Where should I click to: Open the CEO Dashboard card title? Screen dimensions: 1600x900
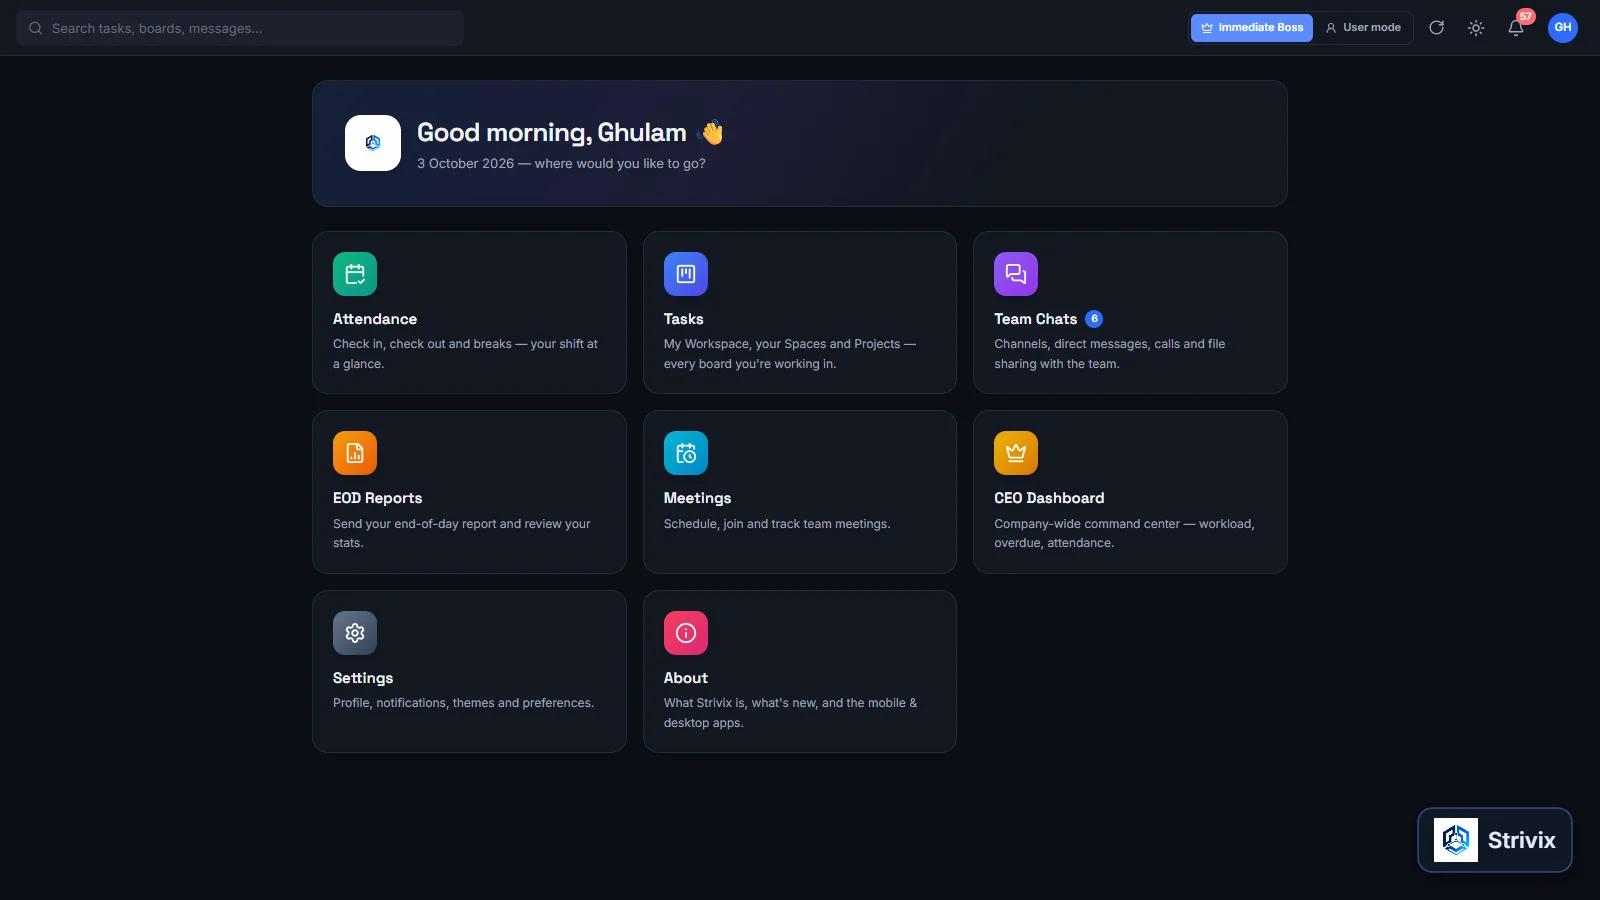(x=1049, y=498)
